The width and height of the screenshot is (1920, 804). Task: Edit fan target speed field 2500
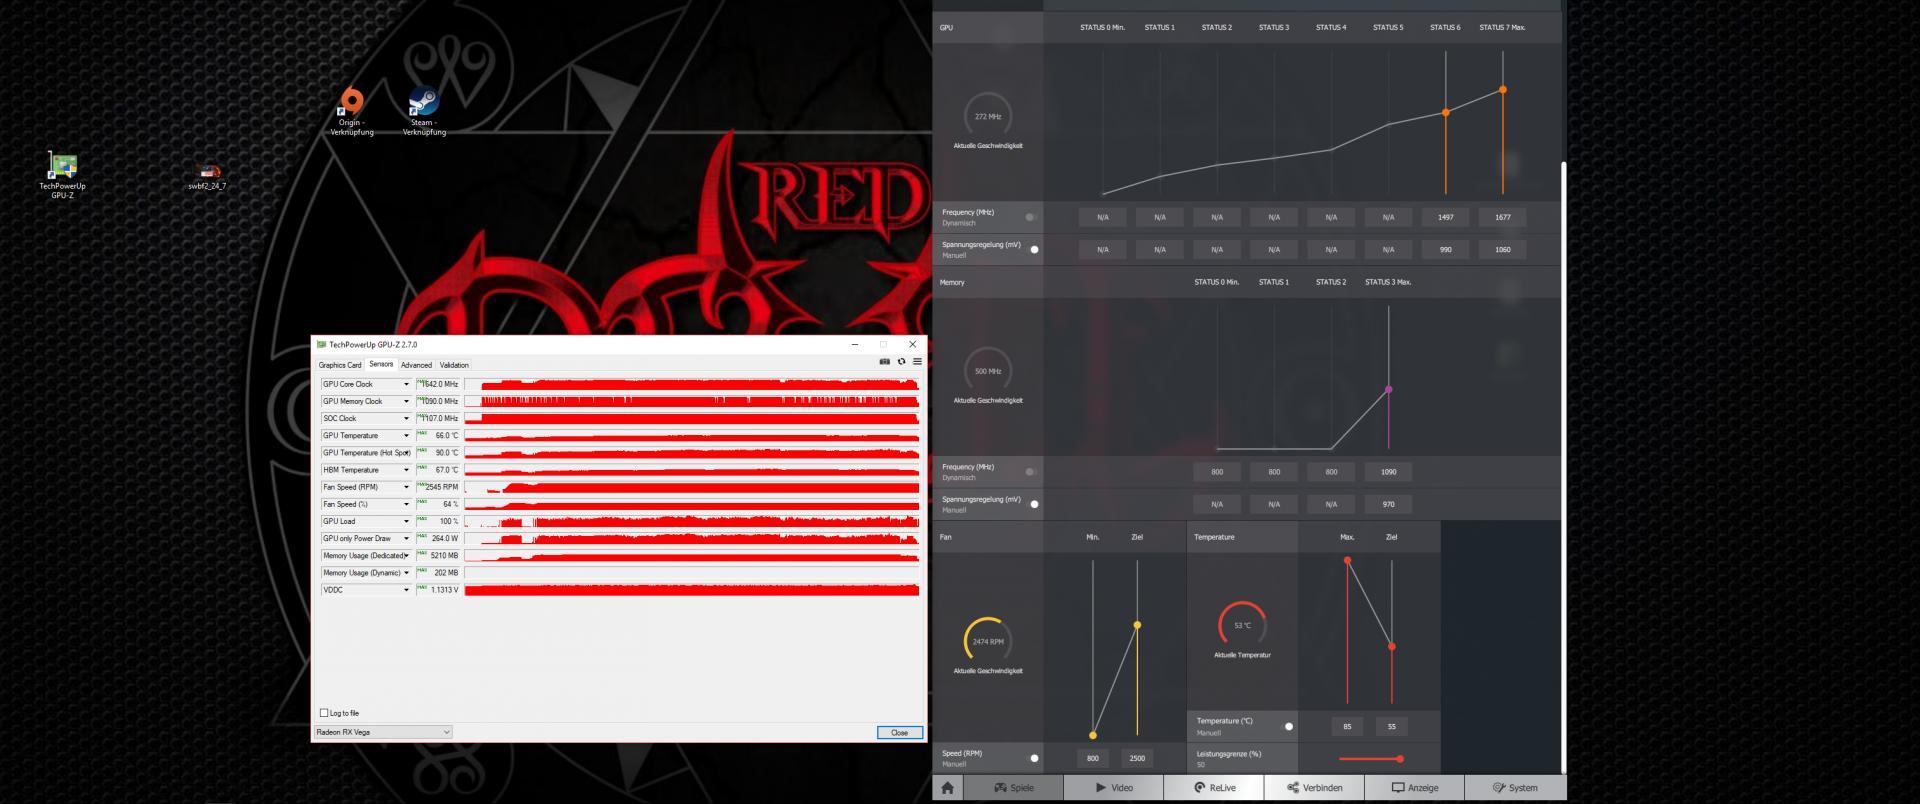point(1137,758)
